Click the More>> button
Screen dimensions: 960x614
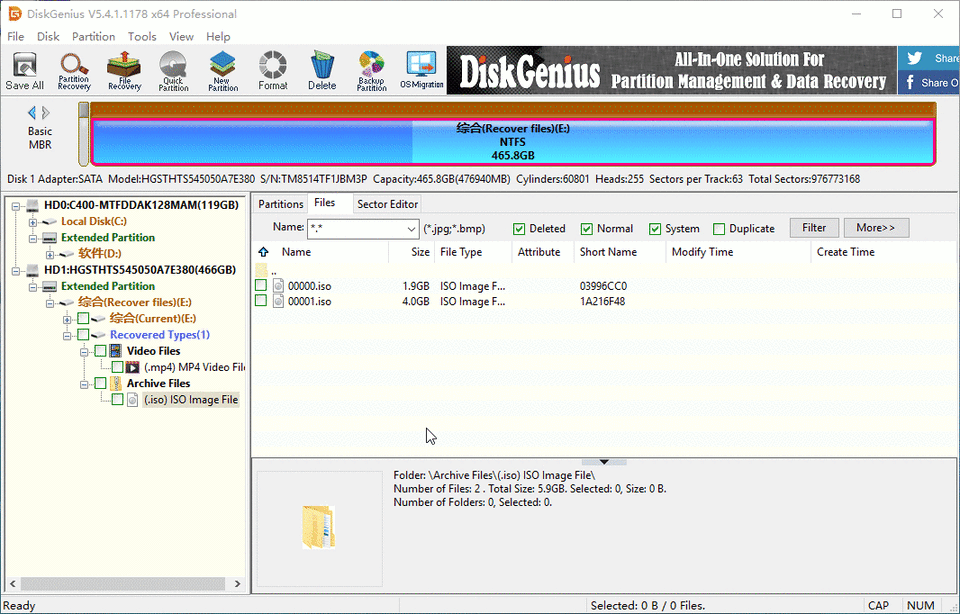[x=876, y=228]
